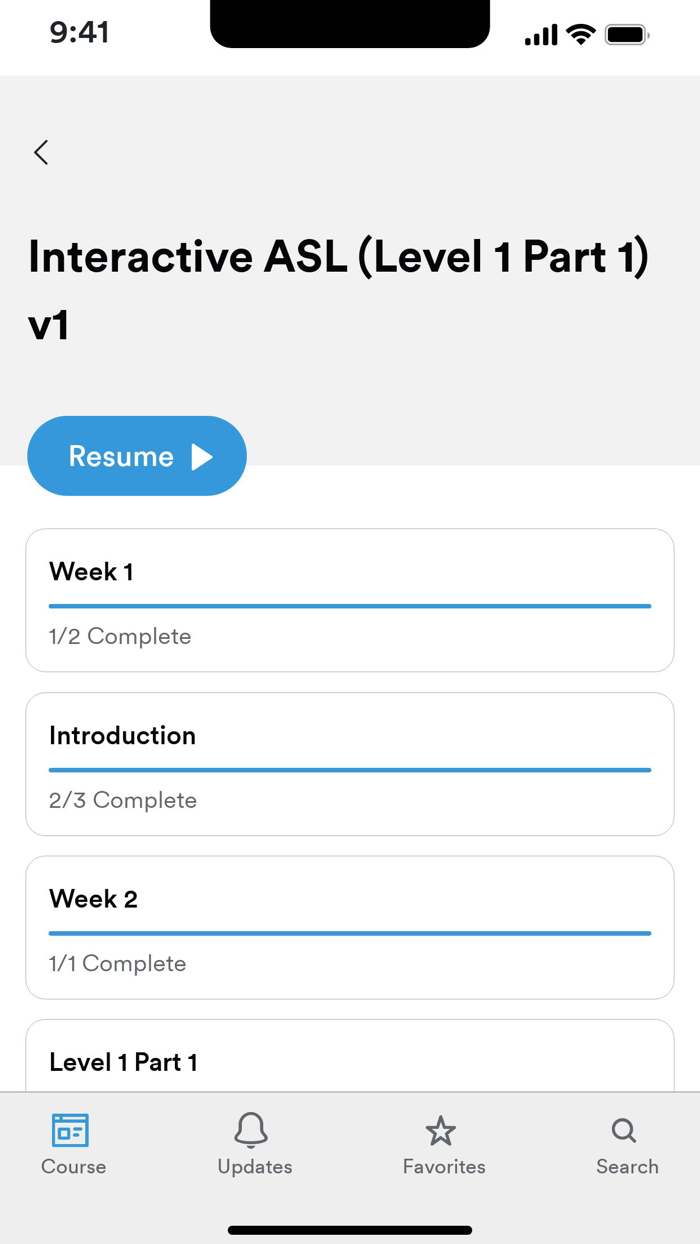Click the Introduction progress bar
Screen dimensions: 700x1244
point(350,770)
